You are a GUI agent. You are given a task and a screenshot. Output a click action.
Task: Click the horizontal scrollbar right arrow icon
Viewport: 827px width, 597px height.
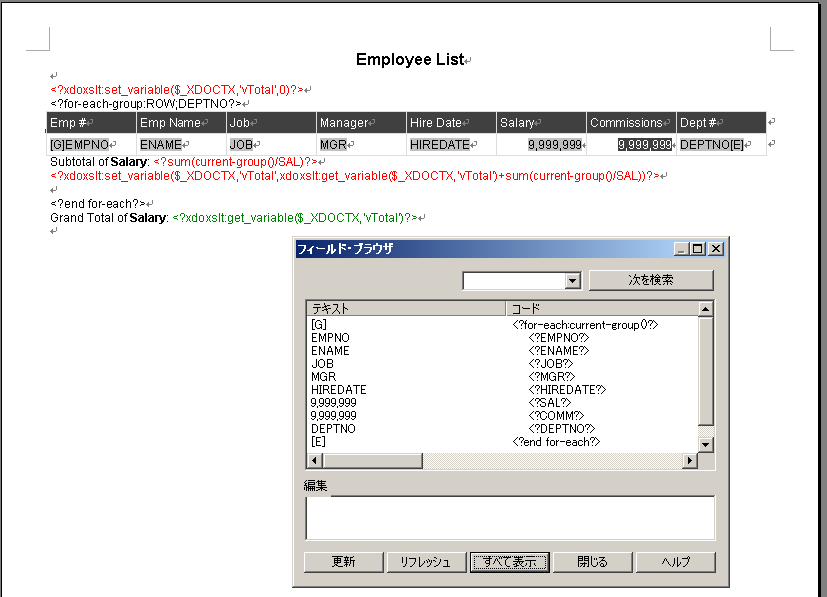point(689,459)
